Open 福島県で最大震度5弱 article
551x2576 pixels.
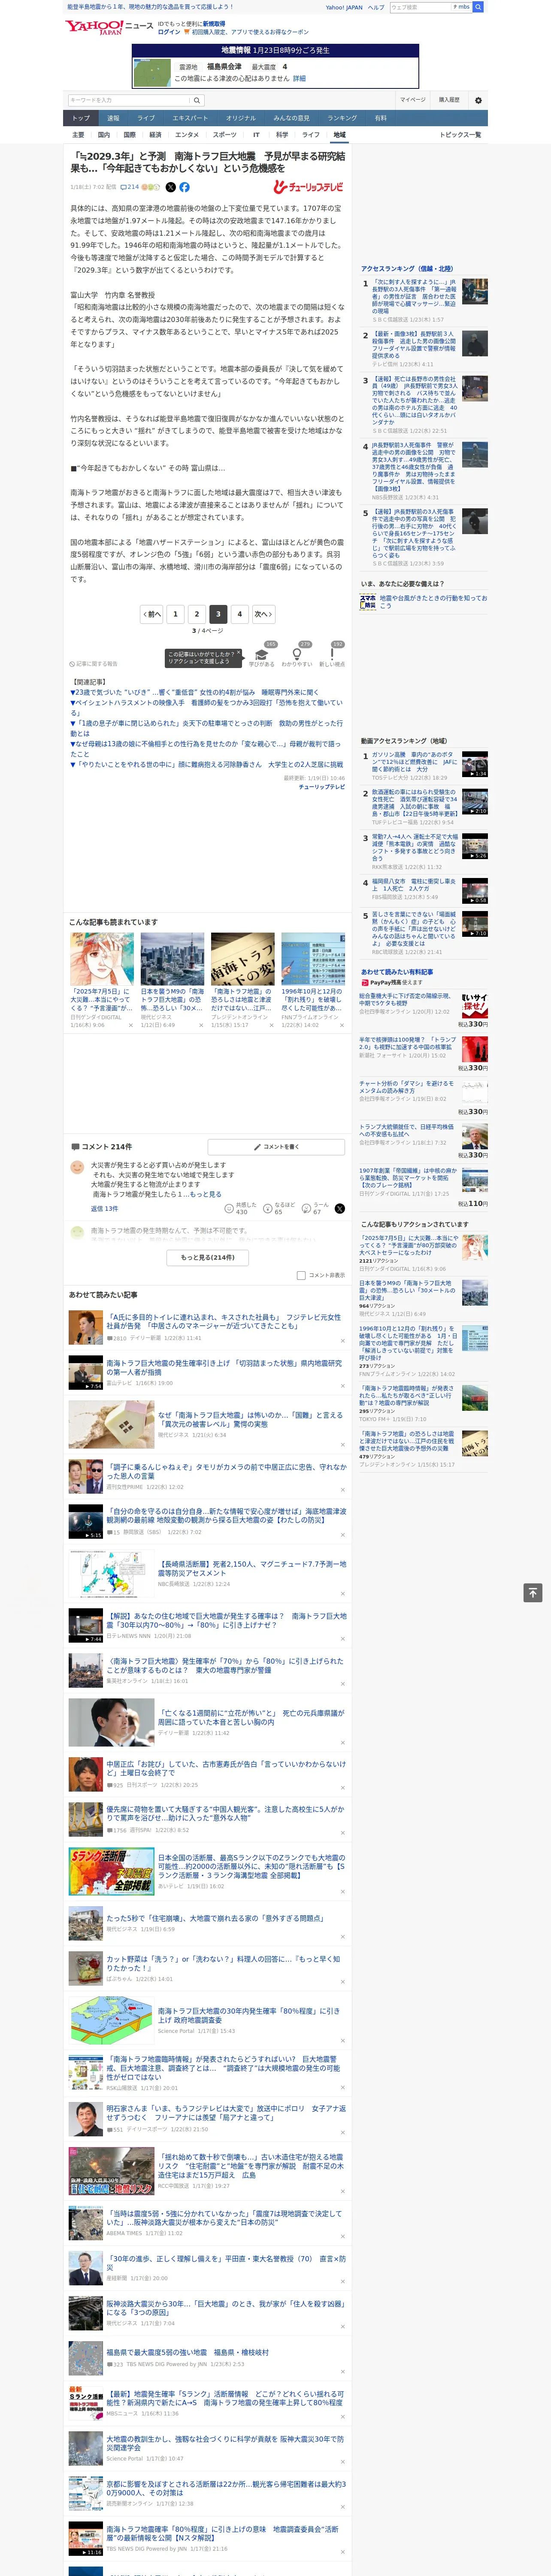click(x=187, y=2352)
